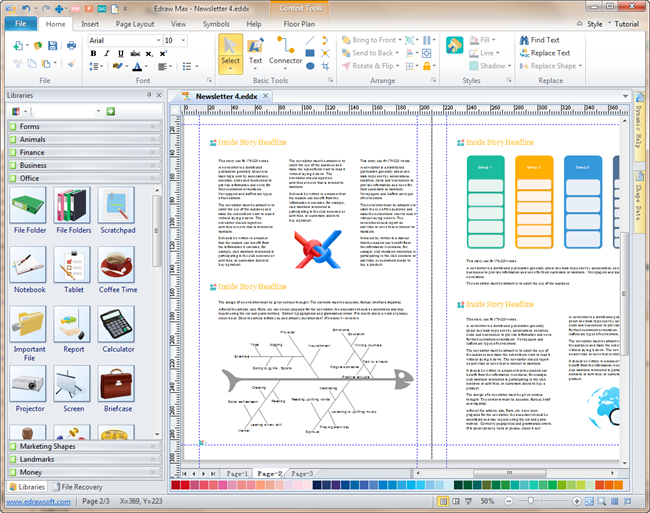Toggle Bold formatting

pos(93,54)
